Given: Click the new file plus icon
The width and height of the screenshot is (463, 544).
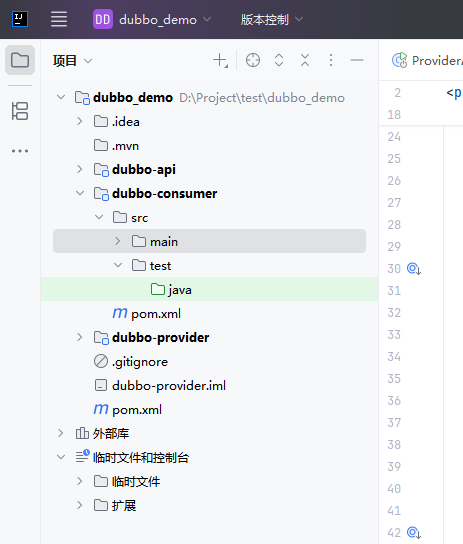Looking at the screenshot, I should pyautogui.click(x=220, y=60).
